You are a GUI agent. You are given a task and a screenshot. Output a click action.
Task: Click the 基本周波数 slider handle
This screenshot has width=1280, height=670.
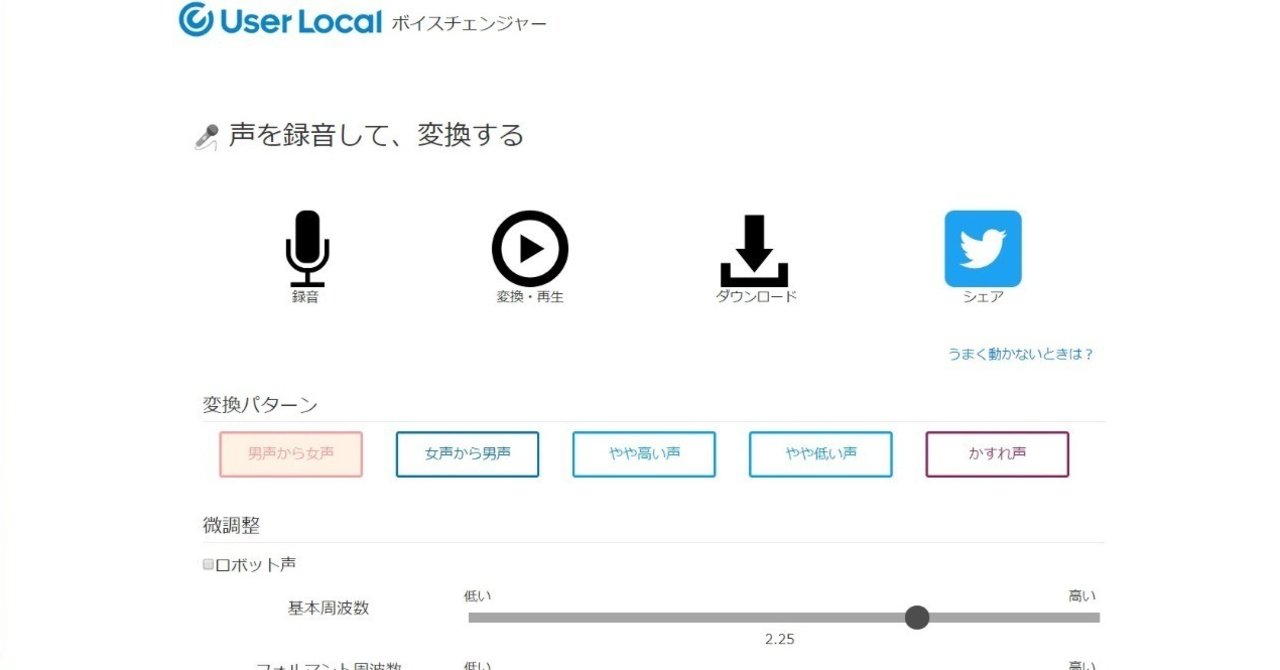917,618
